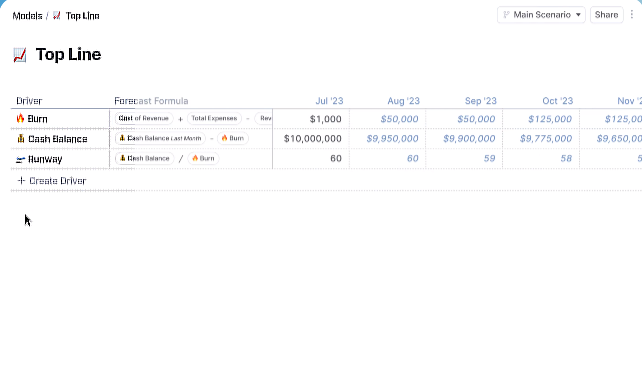642x385 pixels.
Task: Select the Runway Aug '23 cell 60
Action: pyautogui.click(x=388, y=158)
